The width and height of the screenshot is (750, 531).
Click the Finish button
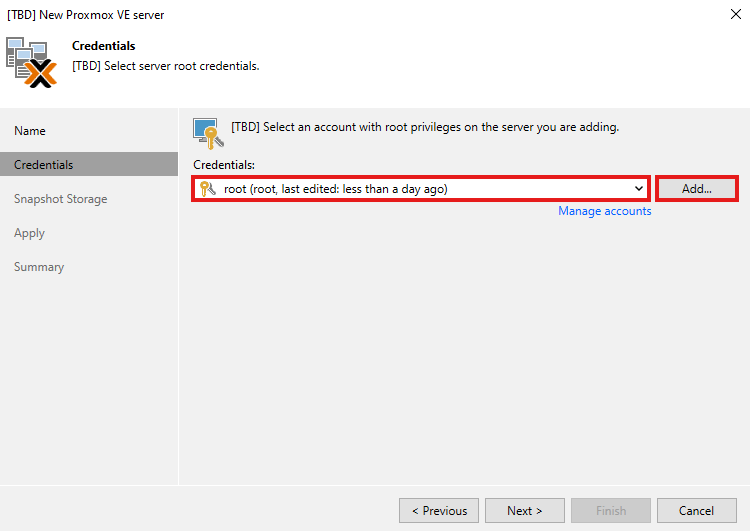(x=610, y=511)
